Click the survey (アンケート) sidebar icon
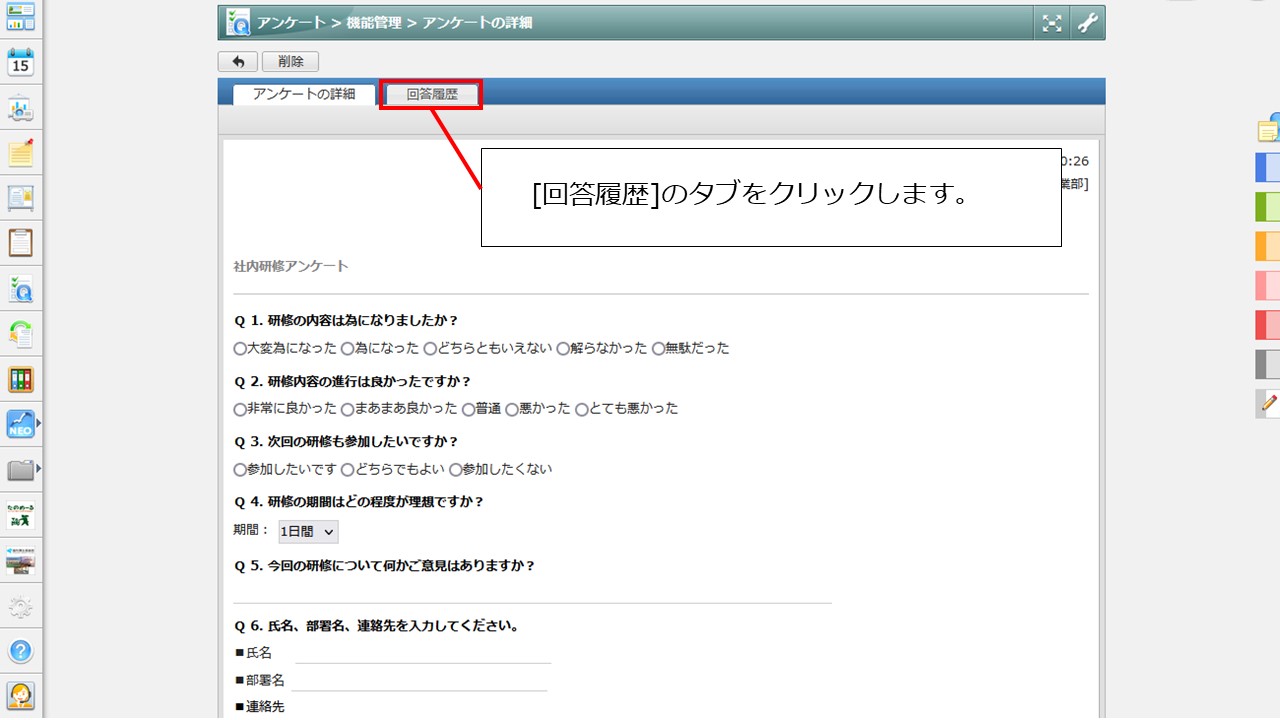The height and width of the screenshot is (720, 1280). tap(21, 288)
